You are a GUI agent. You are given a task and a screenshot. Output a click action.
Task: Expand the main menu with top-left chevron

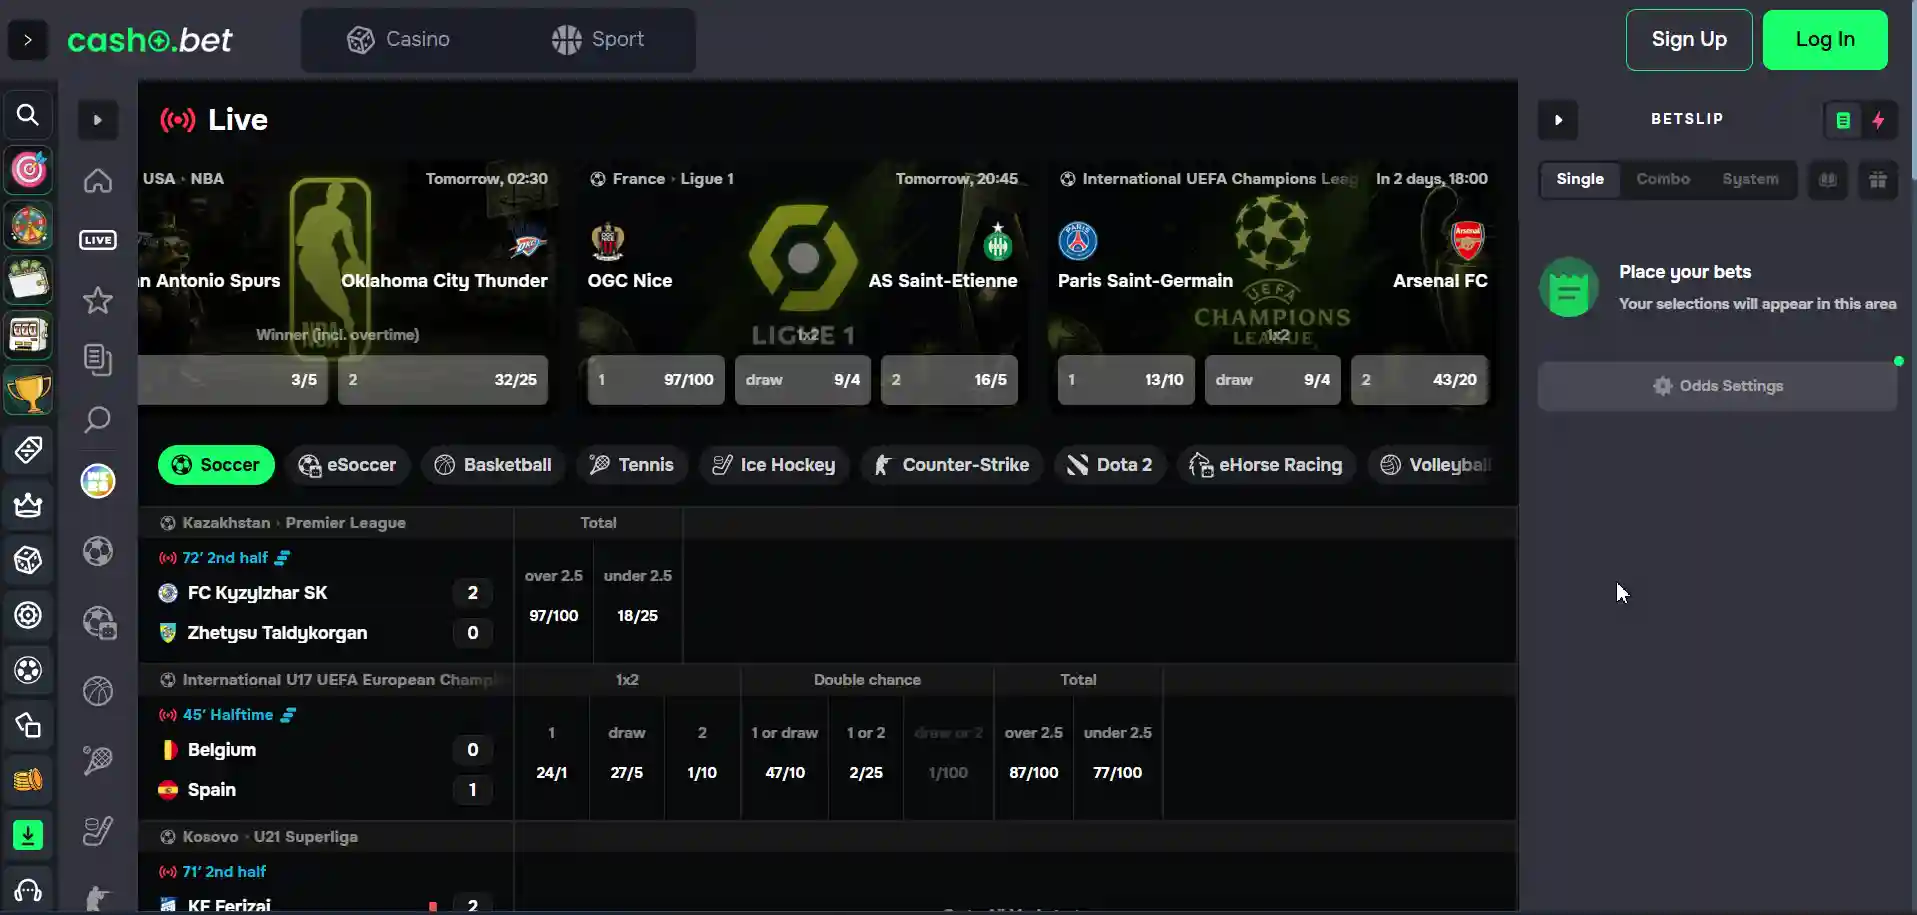[28, 40]
